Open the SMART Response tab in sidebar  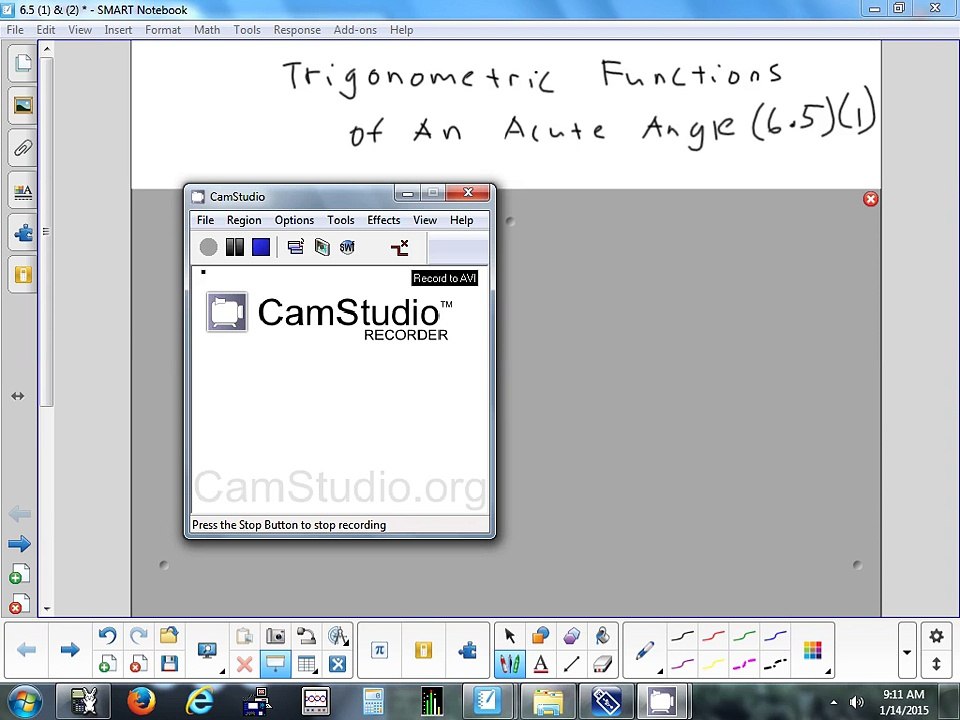coord(23,274)
